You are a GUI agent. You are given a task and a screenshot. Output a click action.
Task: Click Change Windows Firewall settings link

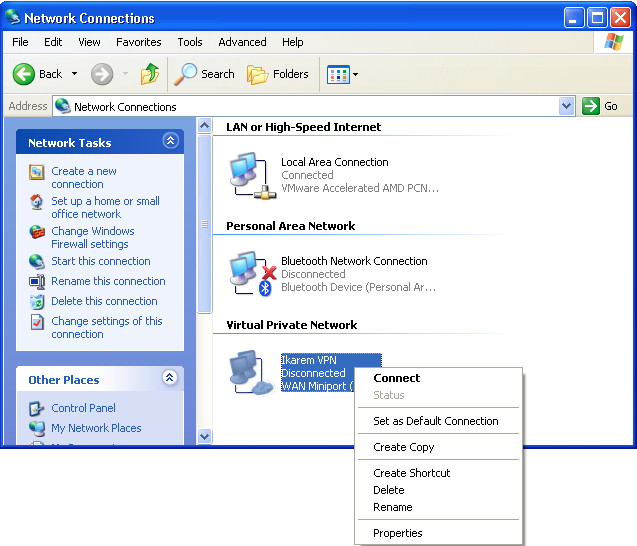[93, 238]
